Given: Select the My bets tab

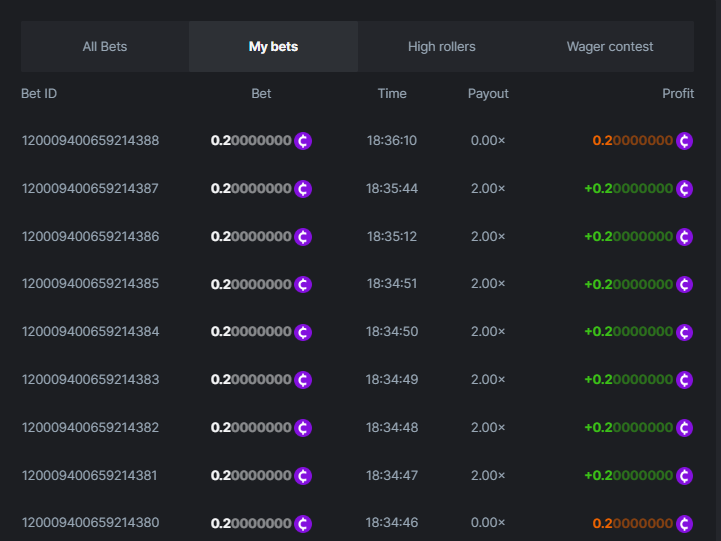Looking at the screenshot, I should pos(273,46).
